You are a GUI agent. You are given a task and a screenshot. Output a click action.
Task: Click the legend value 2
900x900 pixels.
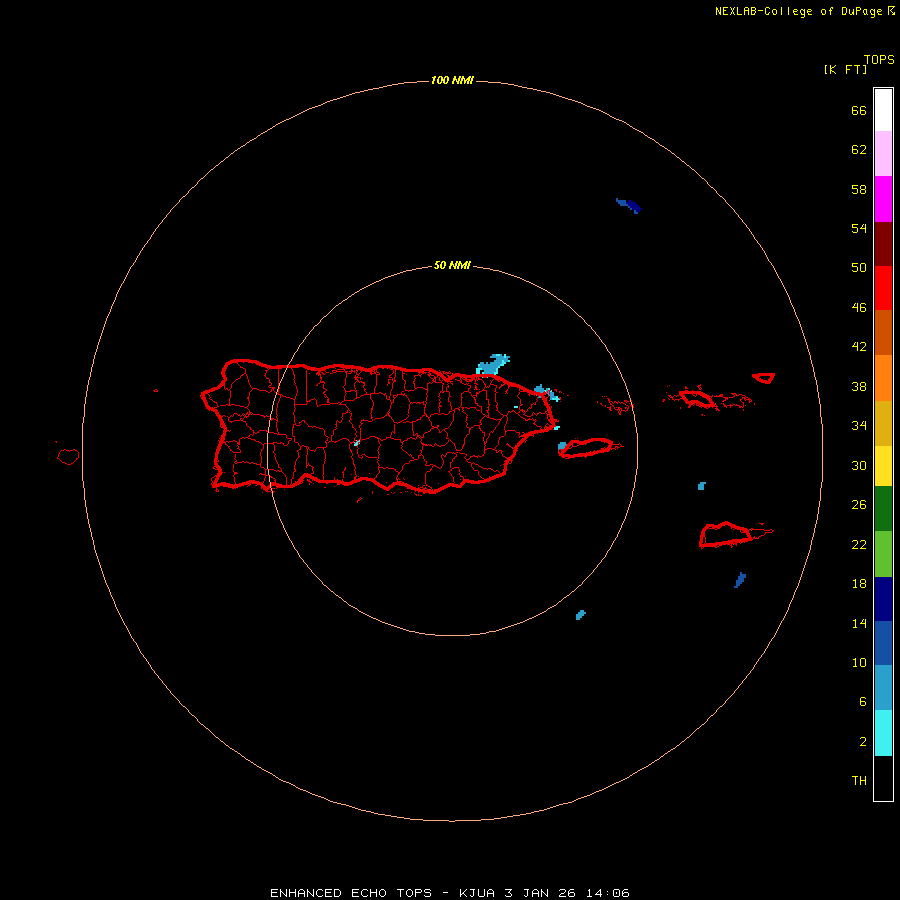click(863, 742)
